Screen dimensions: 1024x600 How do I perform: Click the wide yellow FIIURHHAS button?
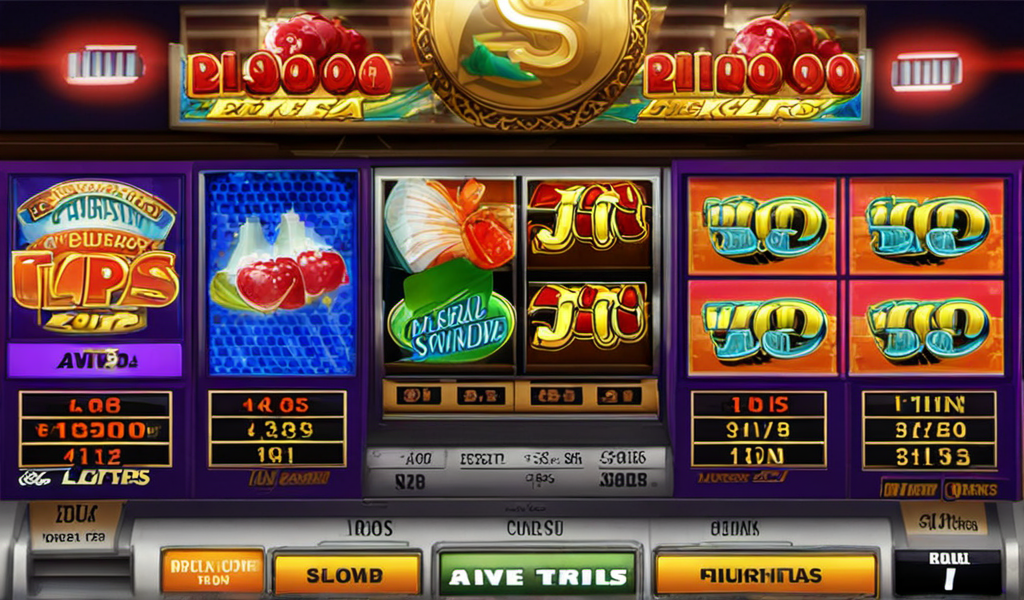click(x=765, y=573)
